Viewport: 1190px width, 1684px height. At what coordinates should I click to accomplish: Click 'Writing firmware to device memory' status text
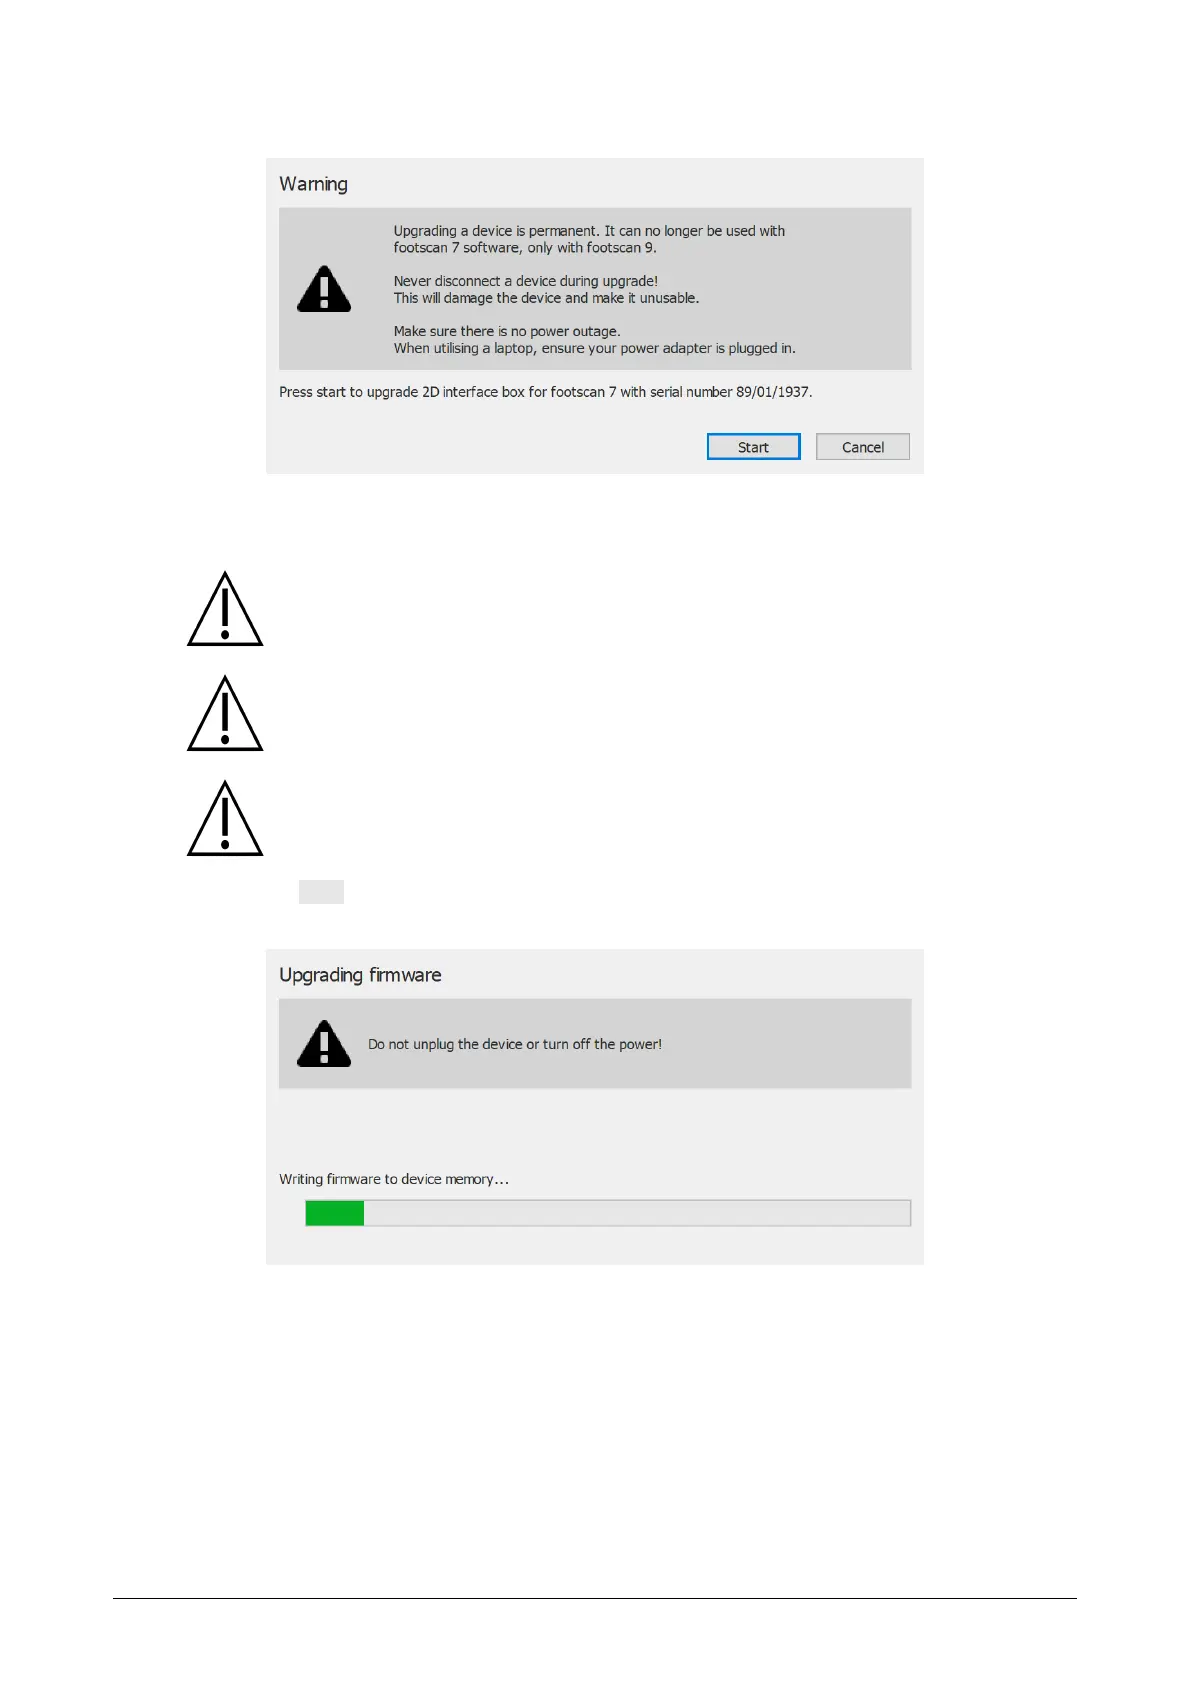coord(394,1179)
